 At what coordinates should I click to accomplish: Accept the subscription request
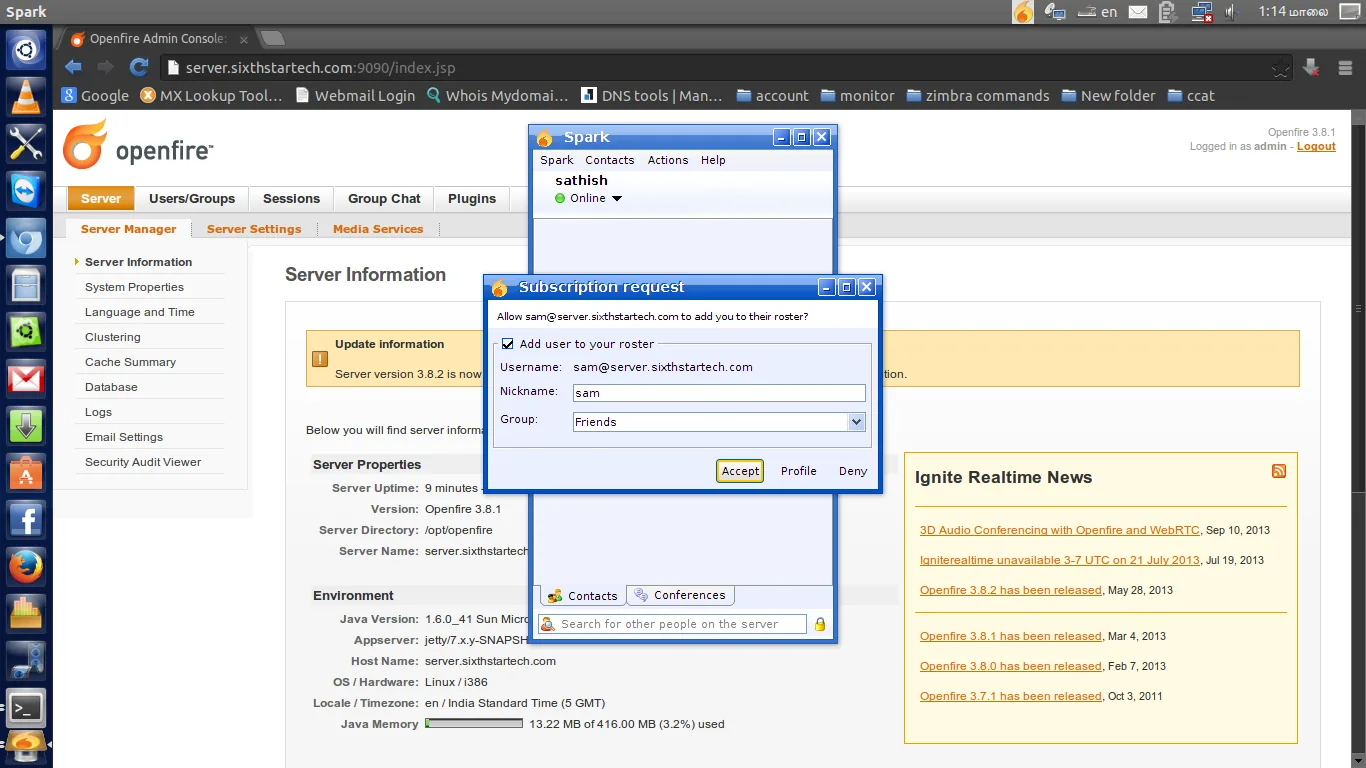pos(740,471)
